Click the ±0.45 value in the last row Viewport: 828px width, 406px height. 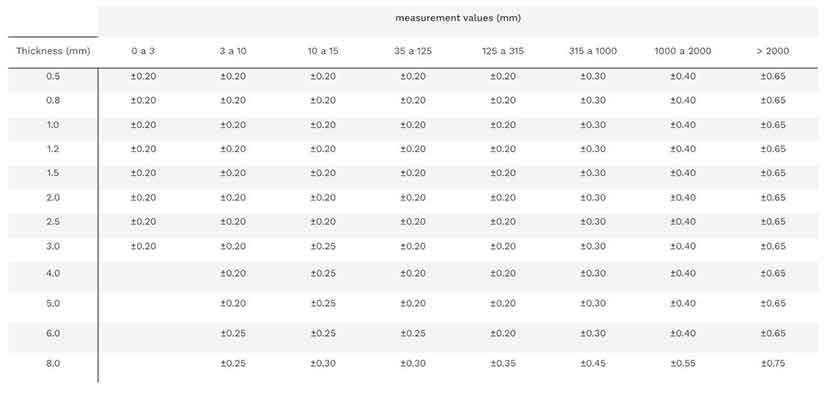(593, 364)
